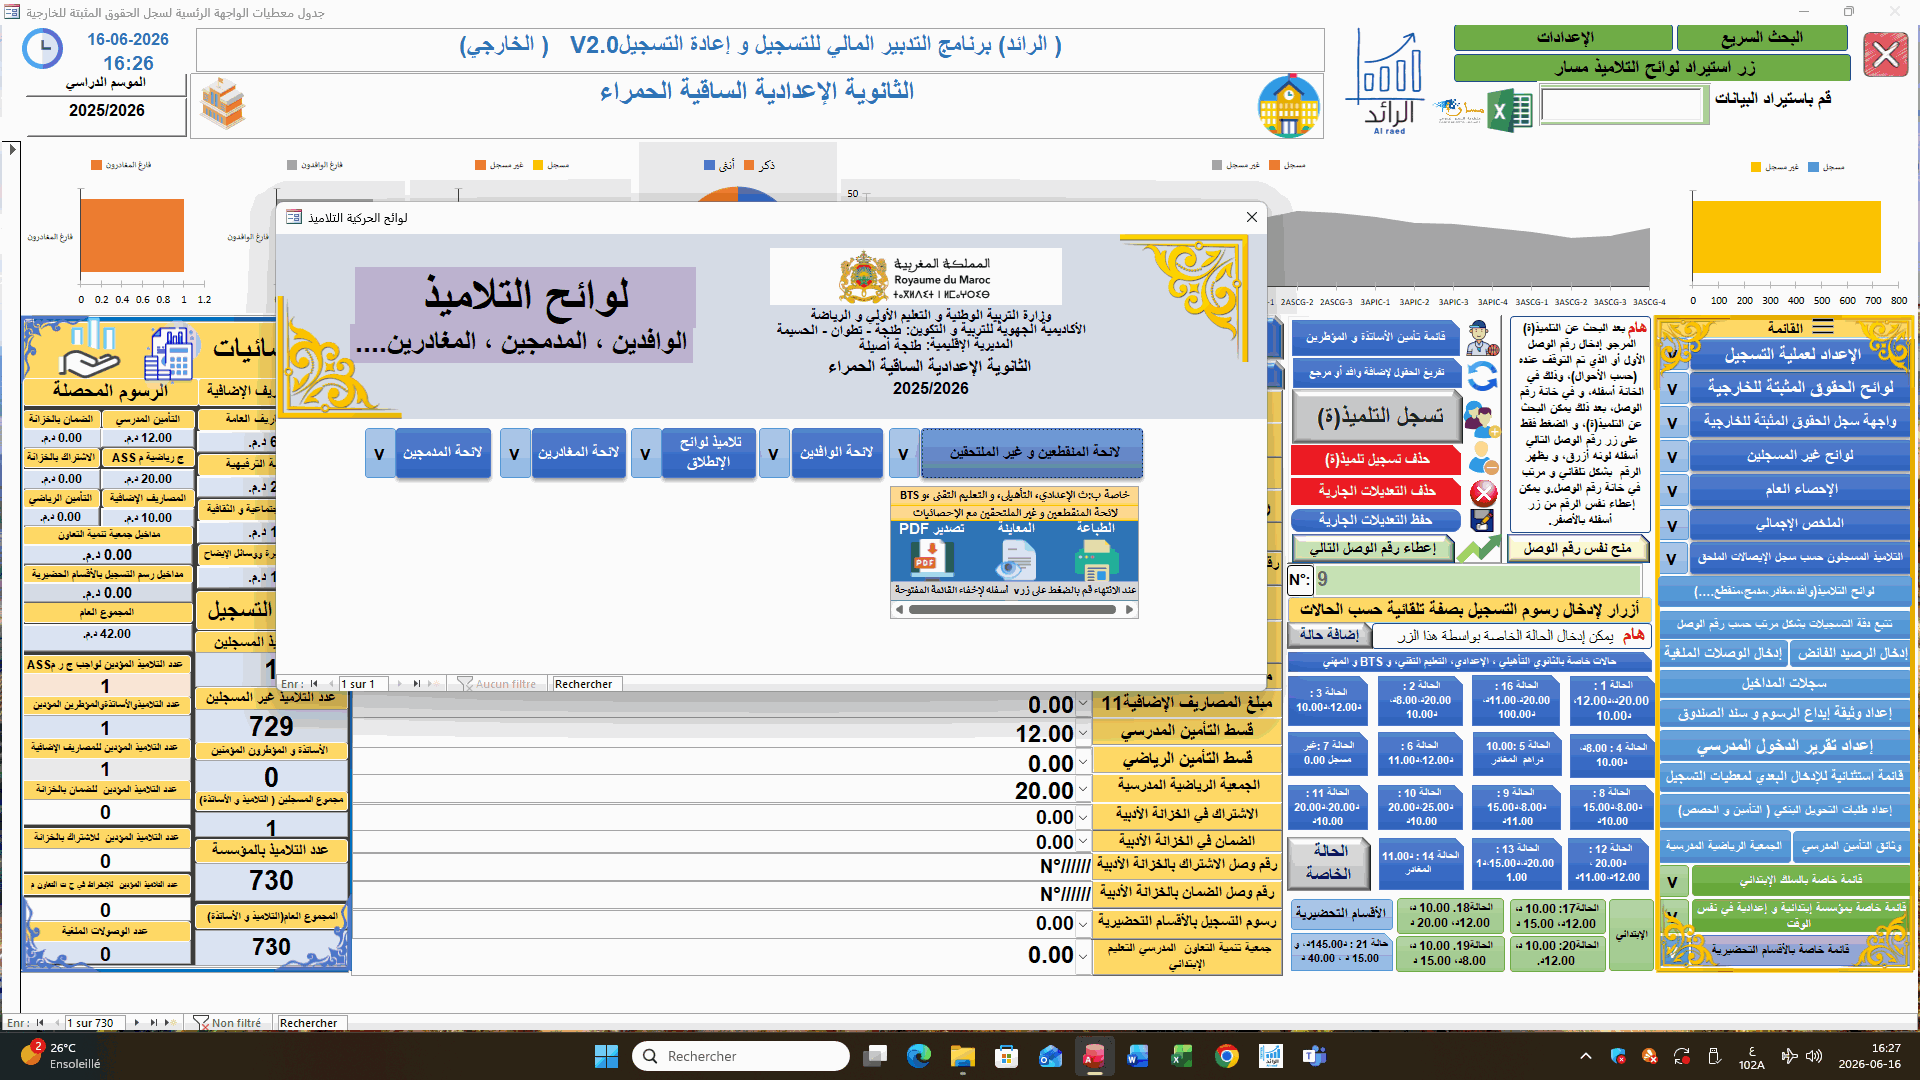Image resolution: width=1920 pixels, height=1080 pixels.
Task: Click the Massar logo beside the Excel icon
Action: 1460,110
